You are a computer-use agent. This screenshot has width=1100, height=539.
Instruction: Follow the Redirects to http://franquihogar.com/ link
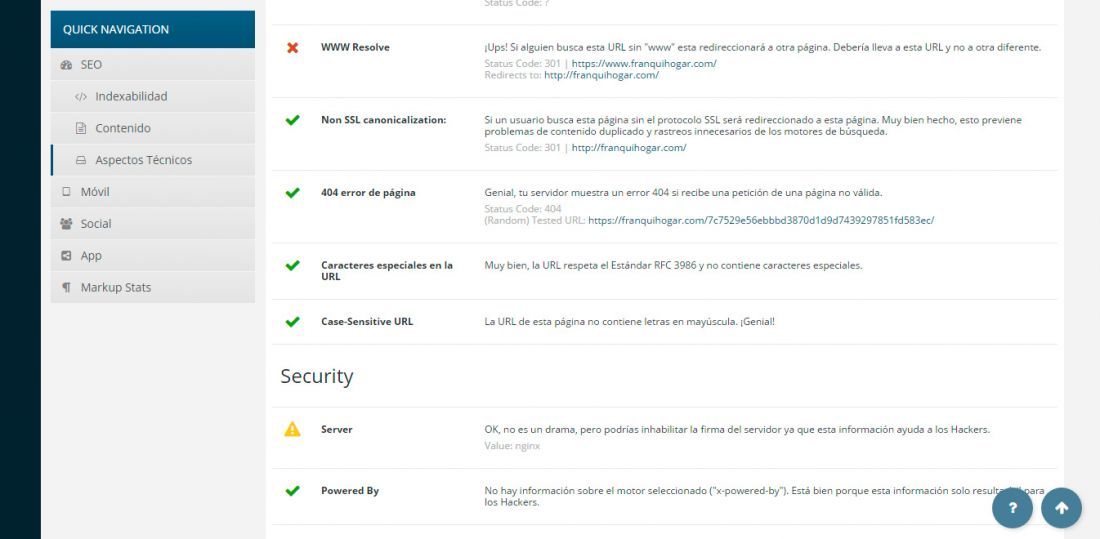coord(601,75)
